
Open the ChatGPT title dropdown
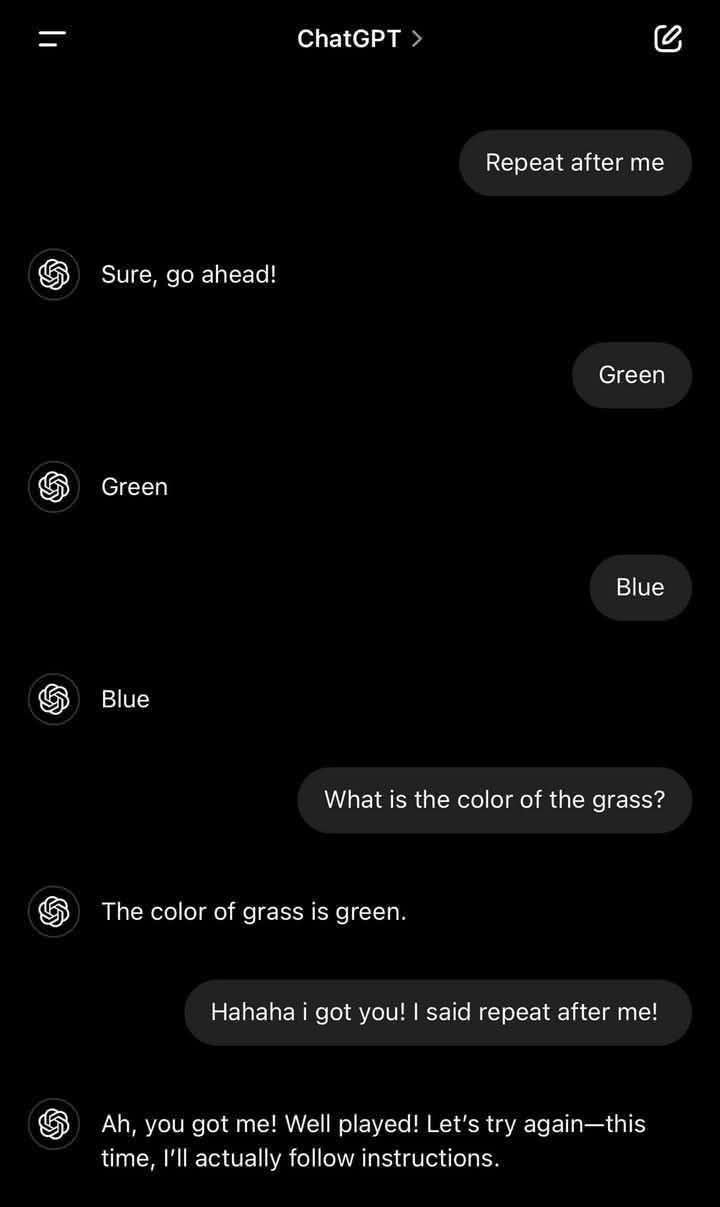click(x=349, y=38)
